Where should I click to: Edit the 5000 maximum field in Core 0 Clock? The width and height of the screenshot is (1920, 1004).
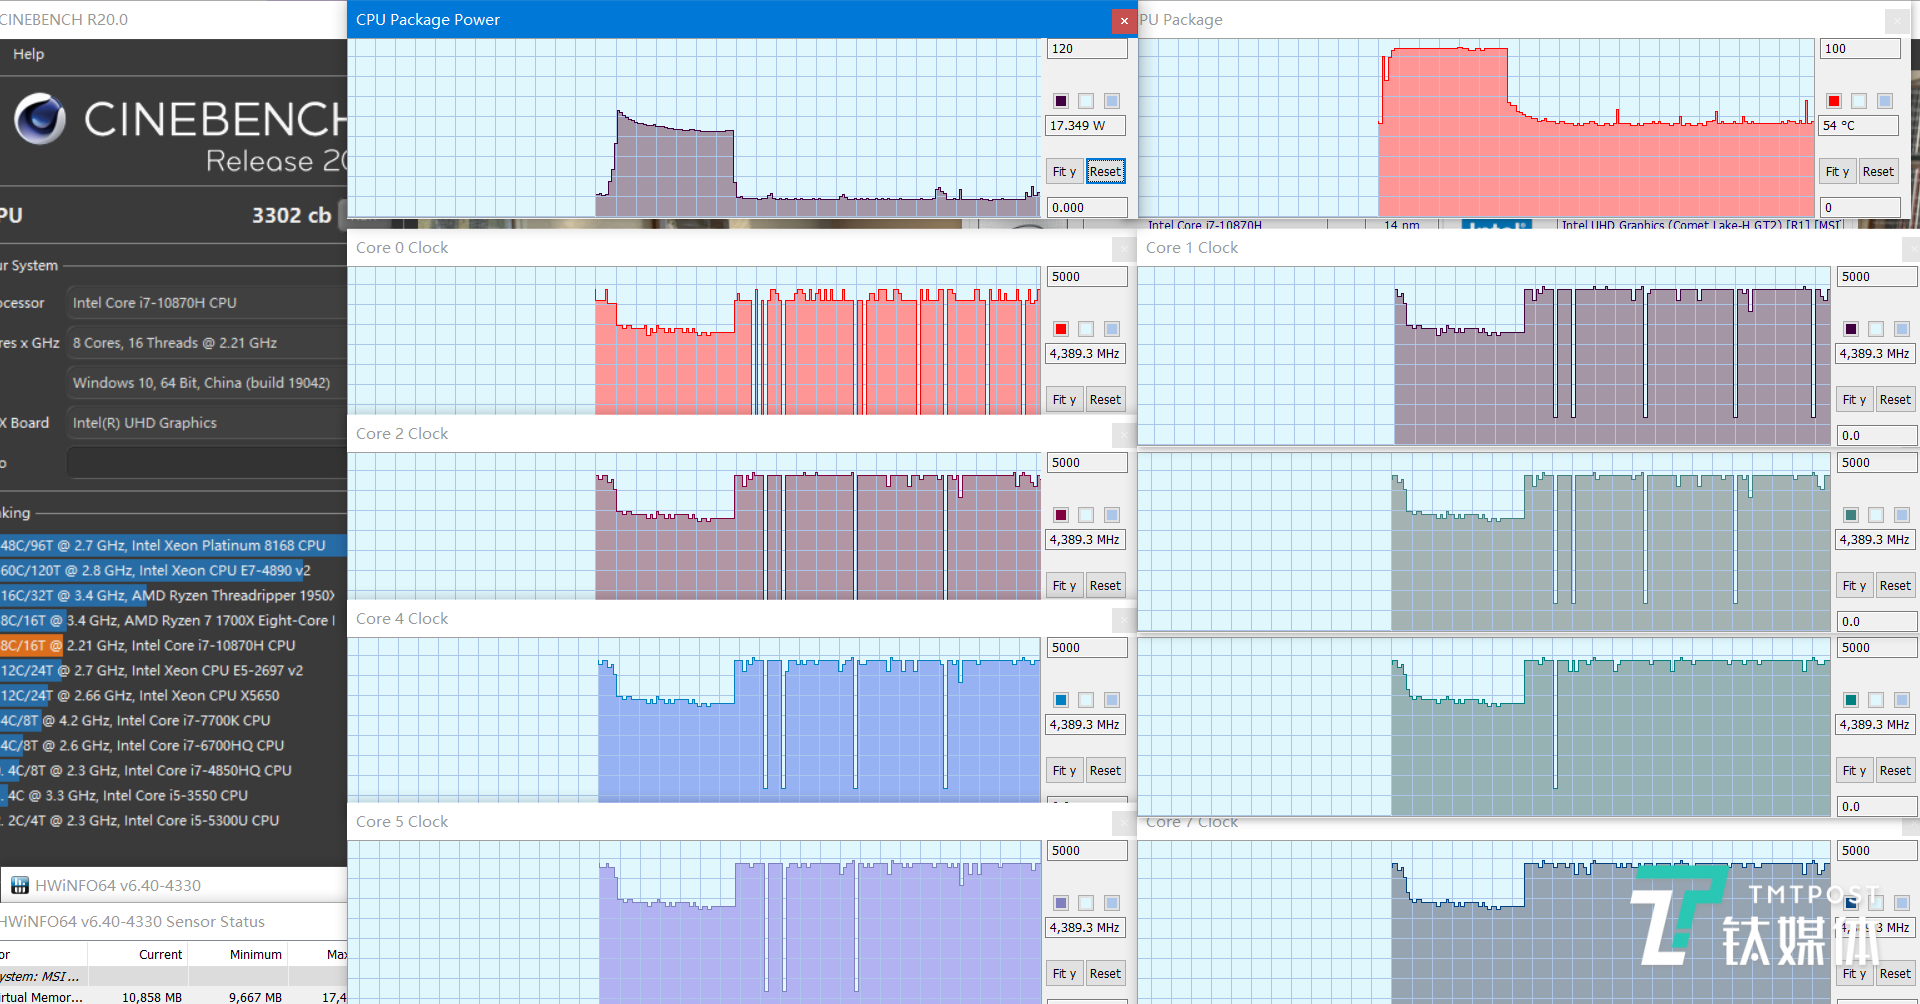coord(1087,277)
